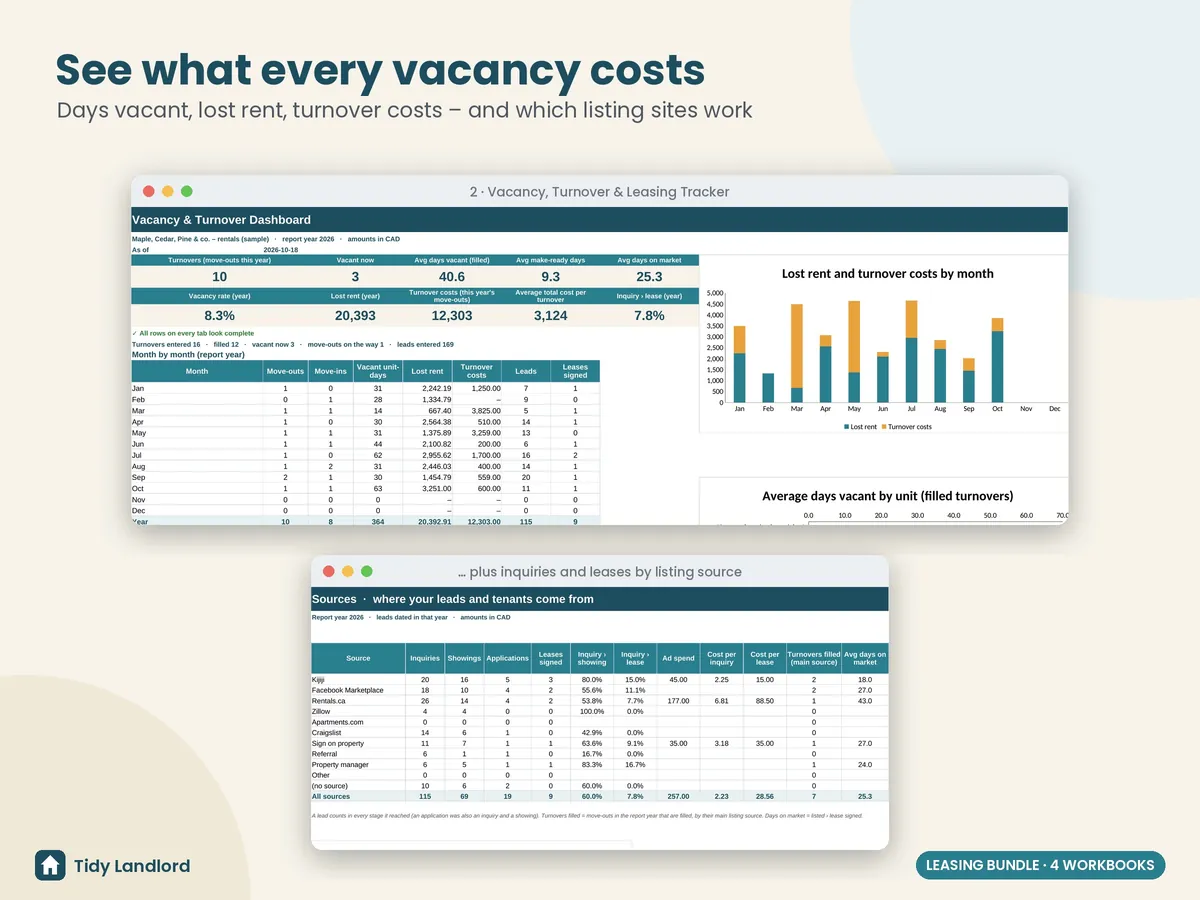Select the Referral source row
This screenshot has width=1200, height=900.
pyautogui.click(x=599, y=754)
